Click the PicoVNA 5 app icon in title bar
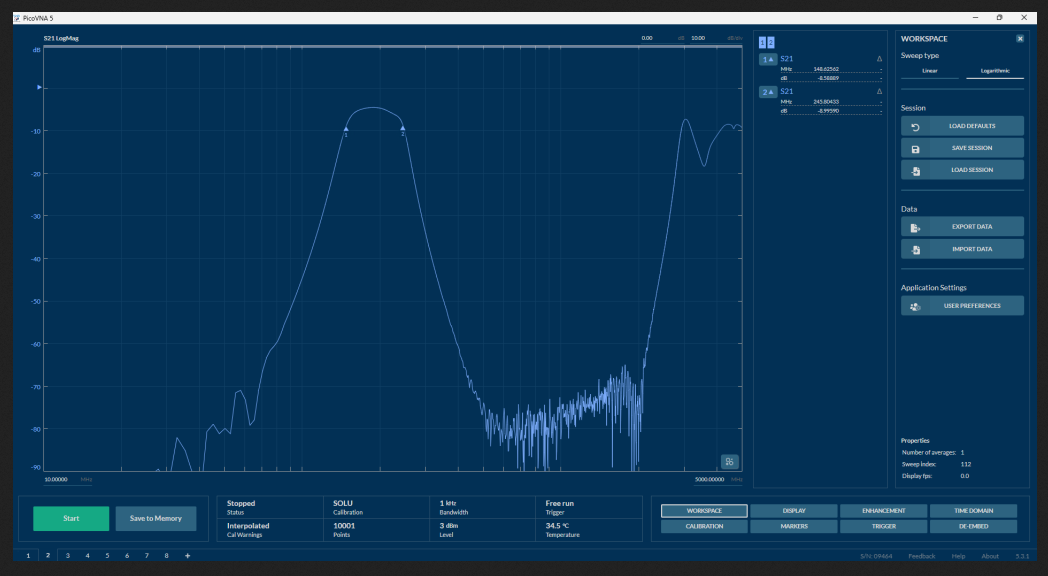 click(x=17, y=18)
